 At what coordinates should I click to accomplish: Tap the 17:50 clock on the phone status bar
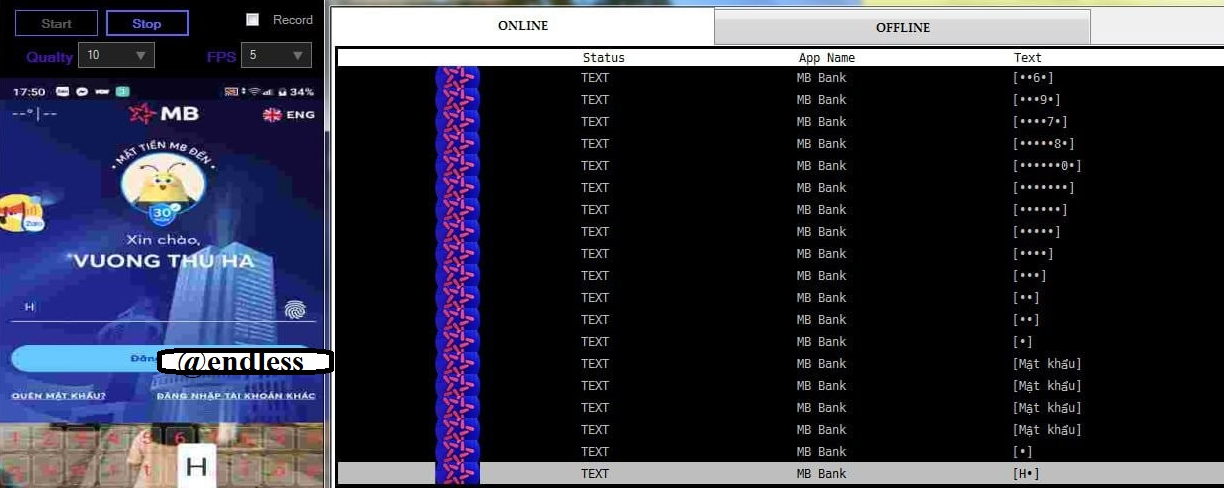30,91
